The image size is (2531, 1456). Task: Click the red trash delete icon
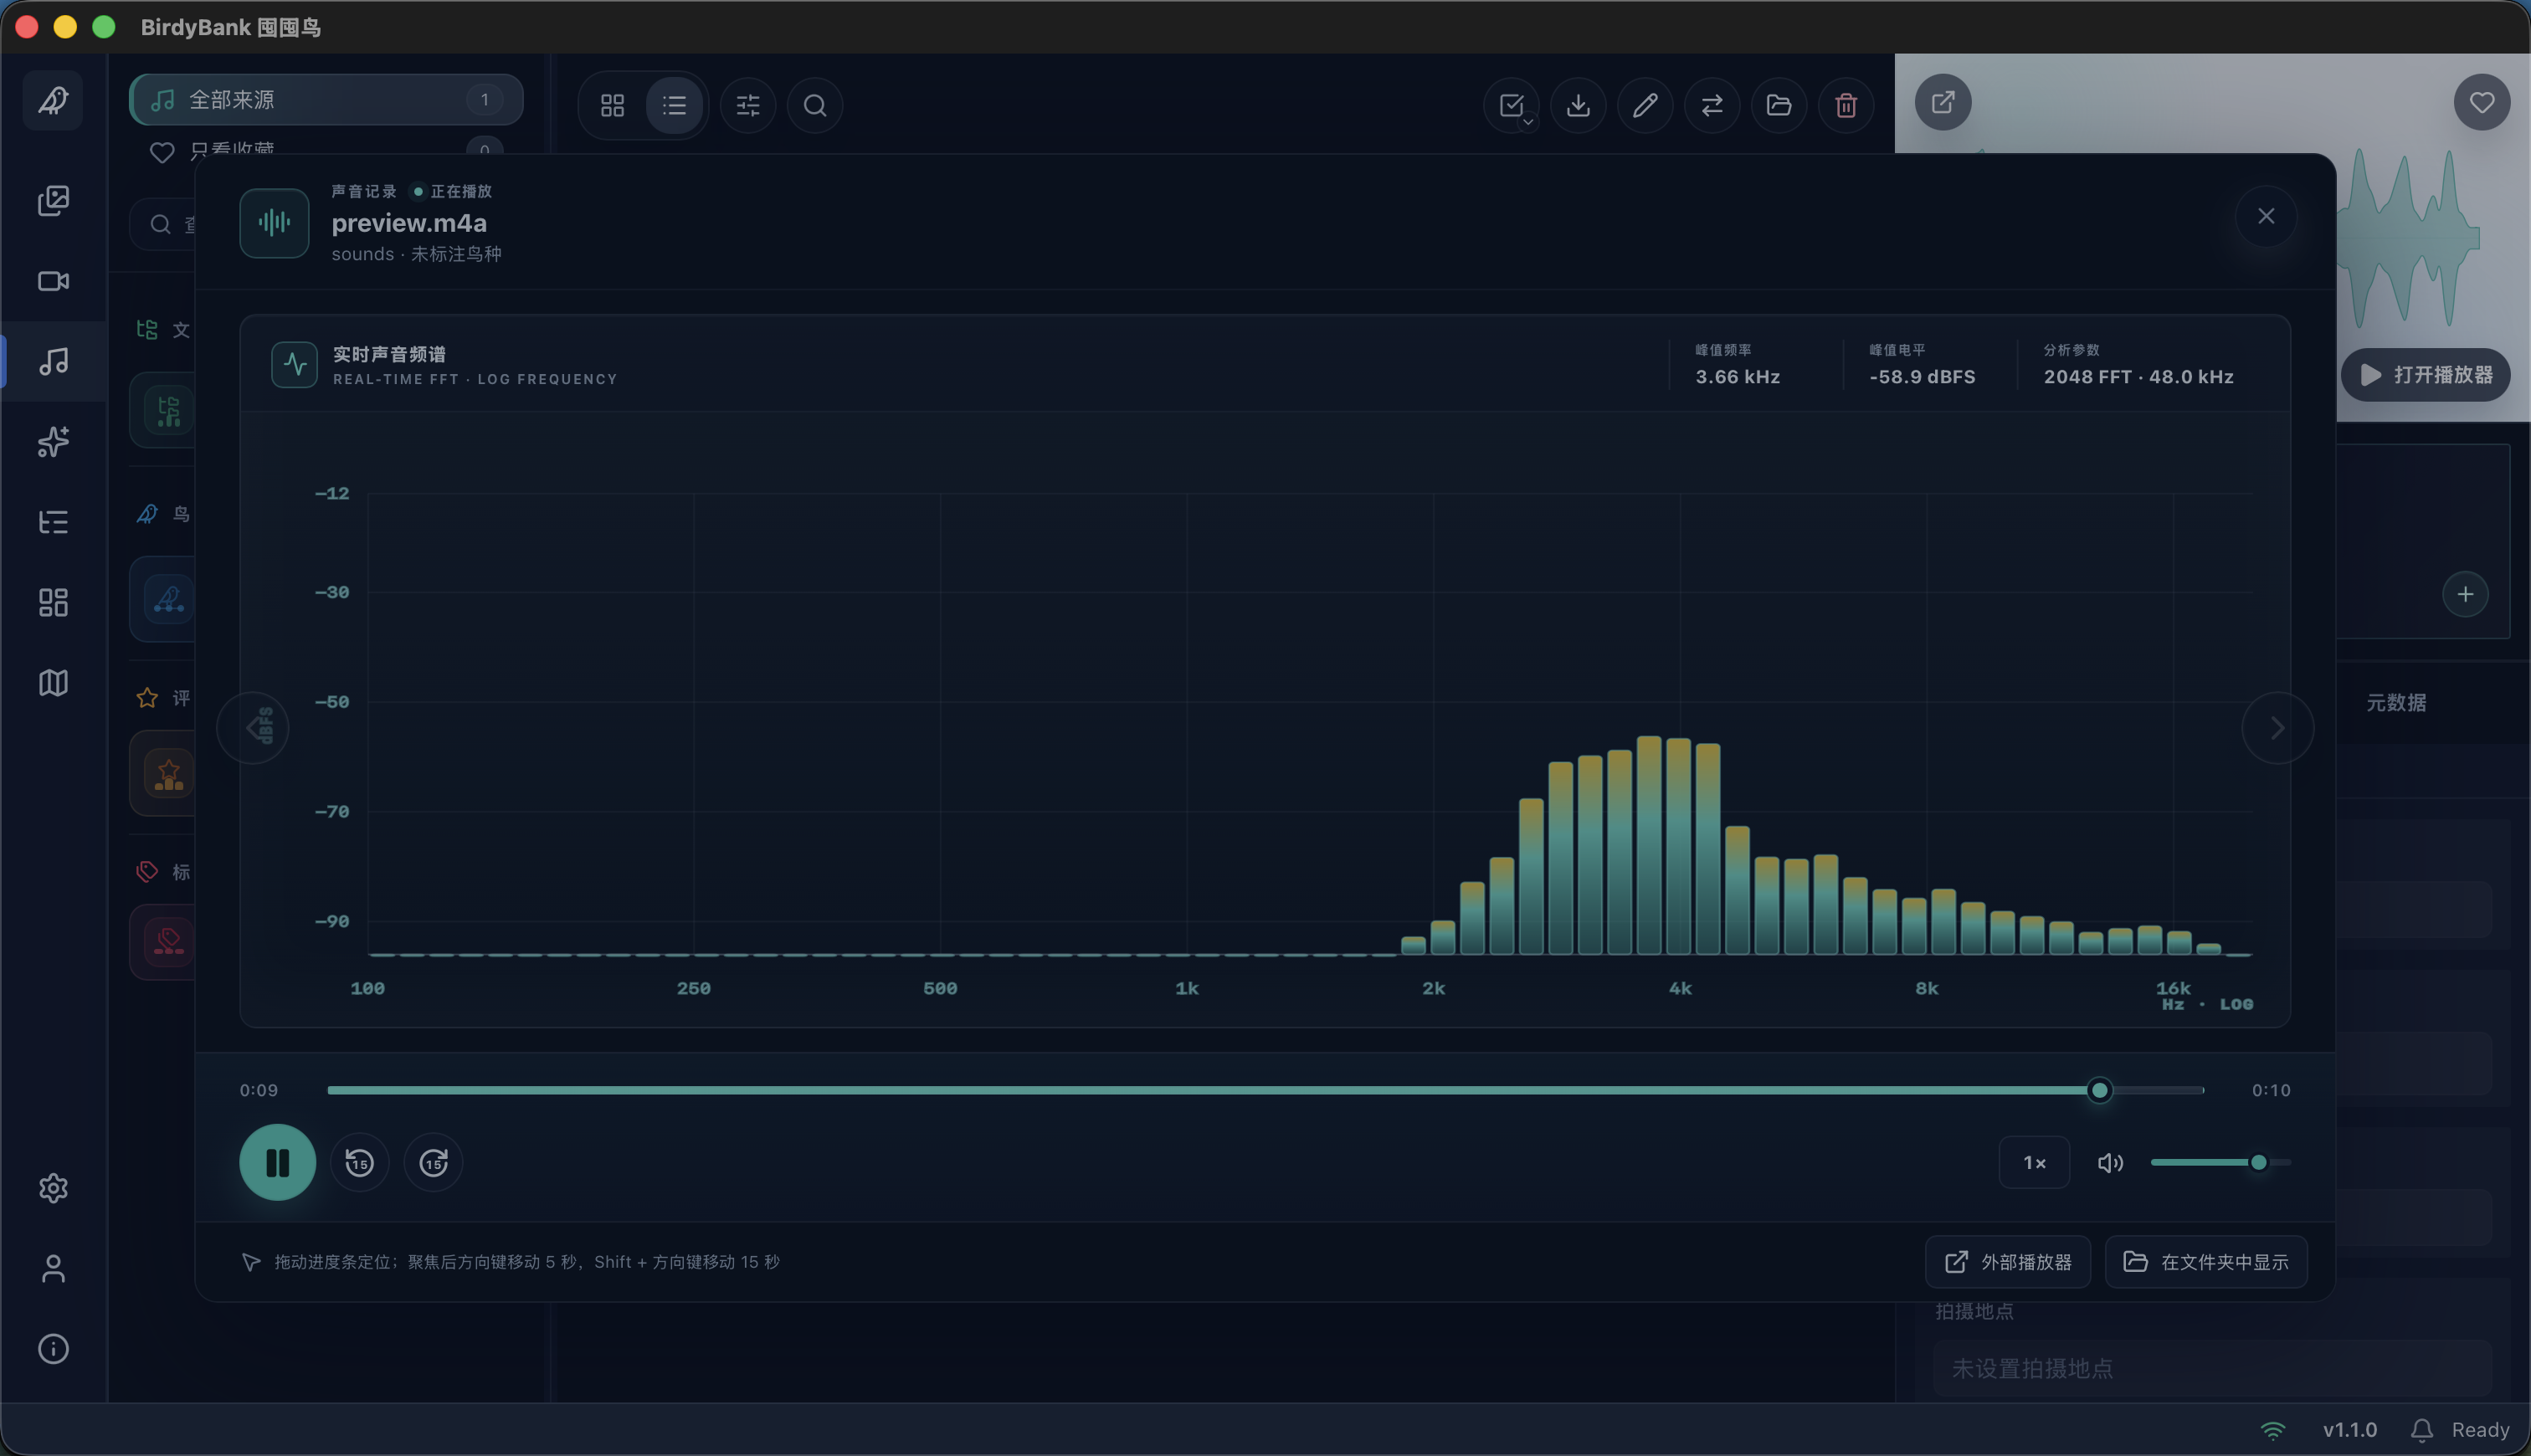(x=1846, y=105)
